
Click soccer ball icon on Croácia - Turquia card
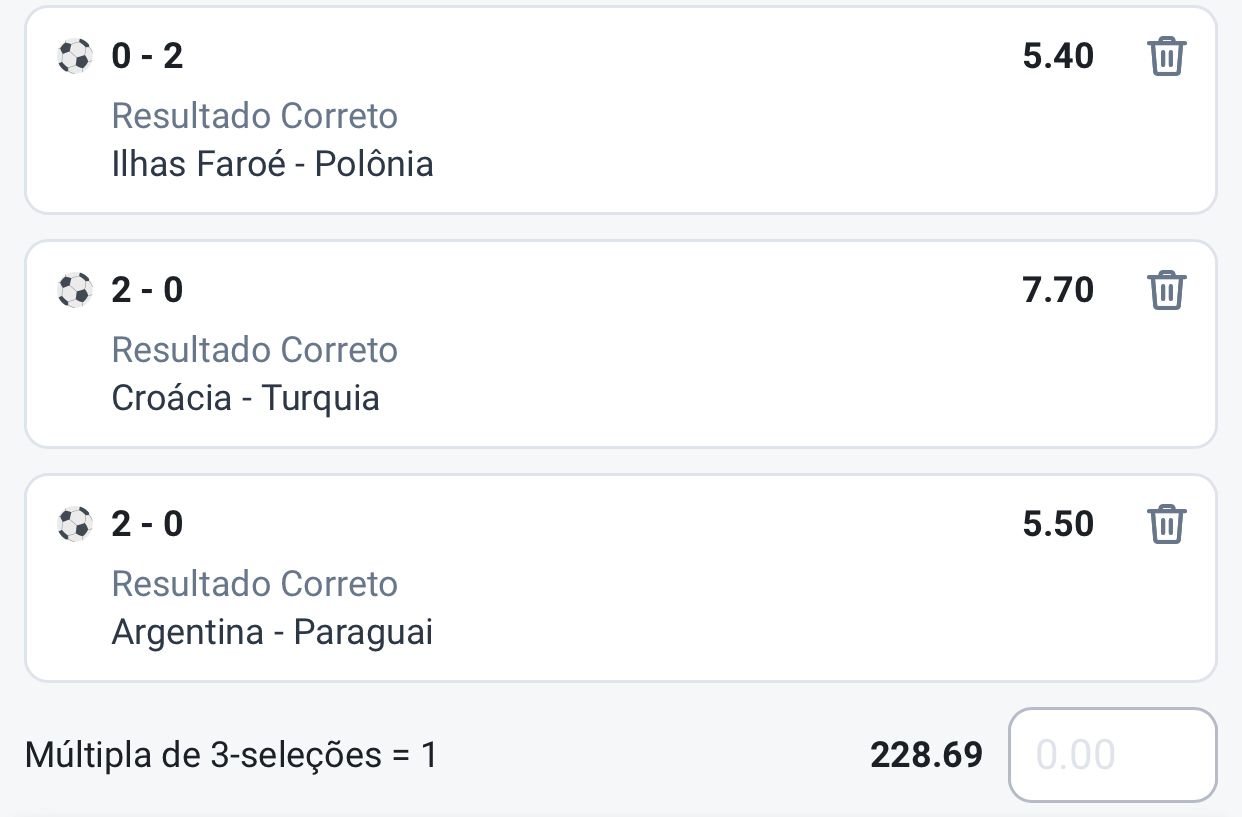tap(75, 290)
